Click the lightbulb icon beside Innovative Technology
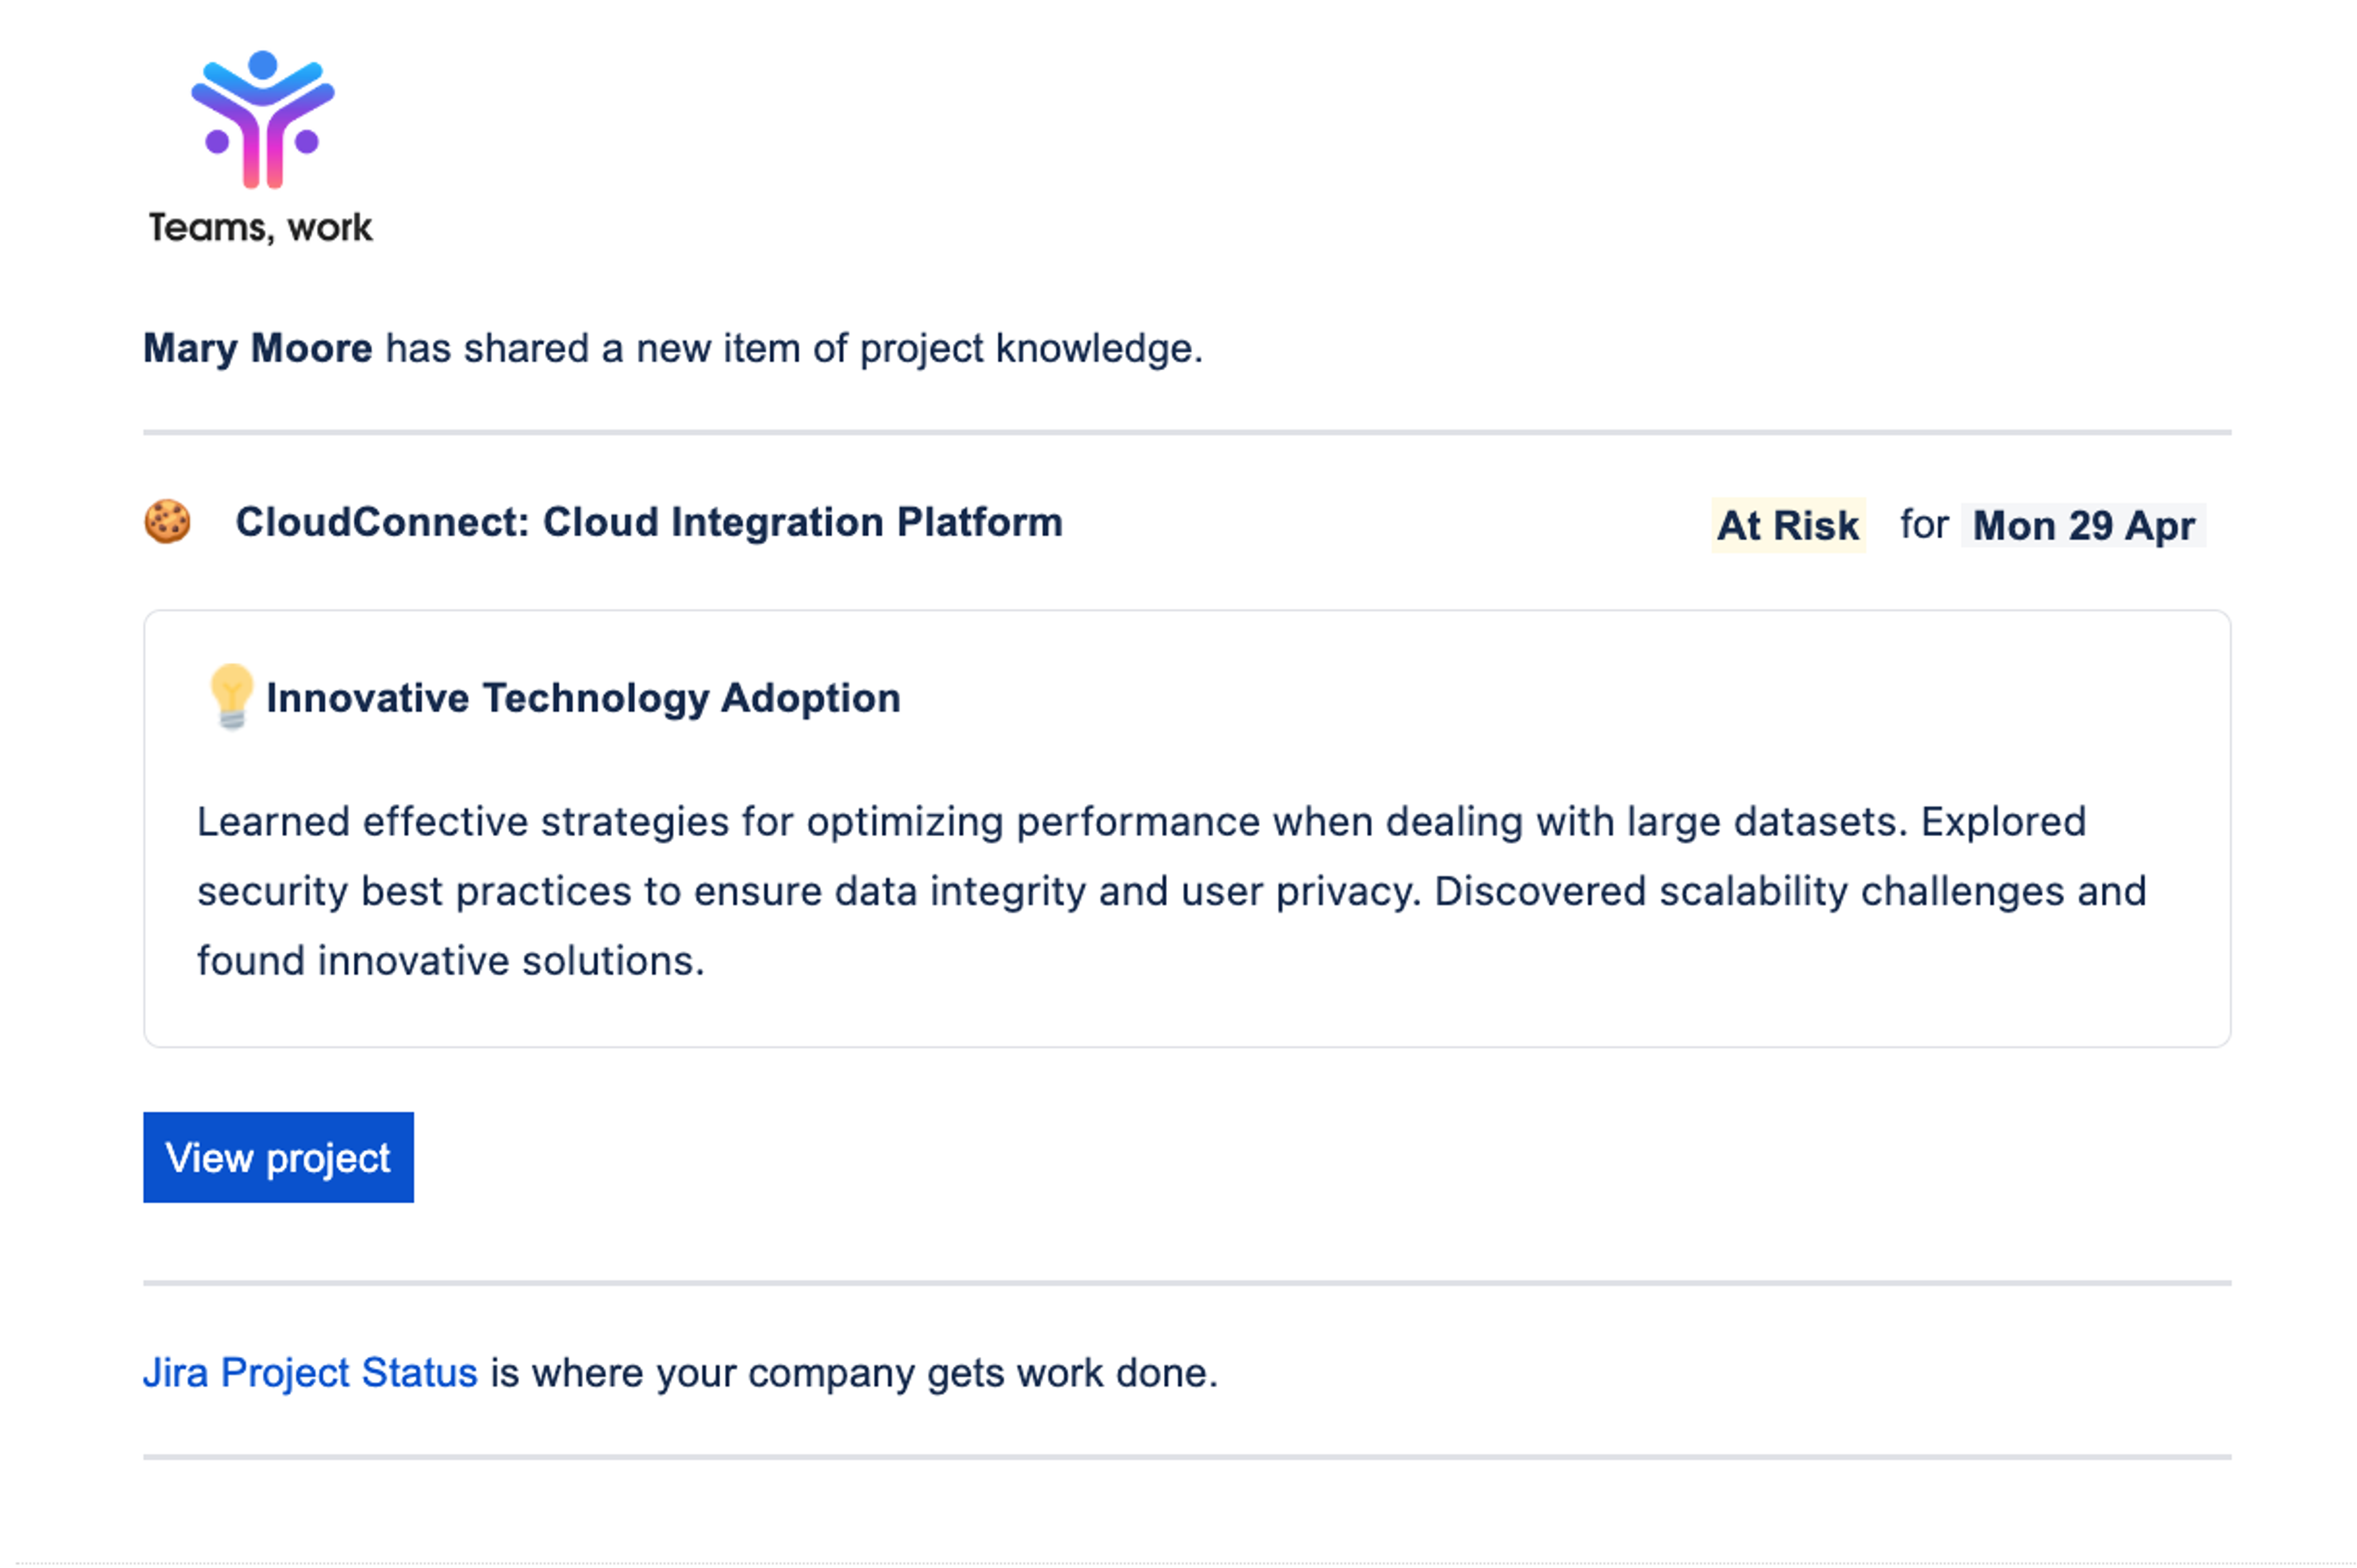Image resolution: width=2357 pixels, height=1568 pixels. [x=231, y=696]
